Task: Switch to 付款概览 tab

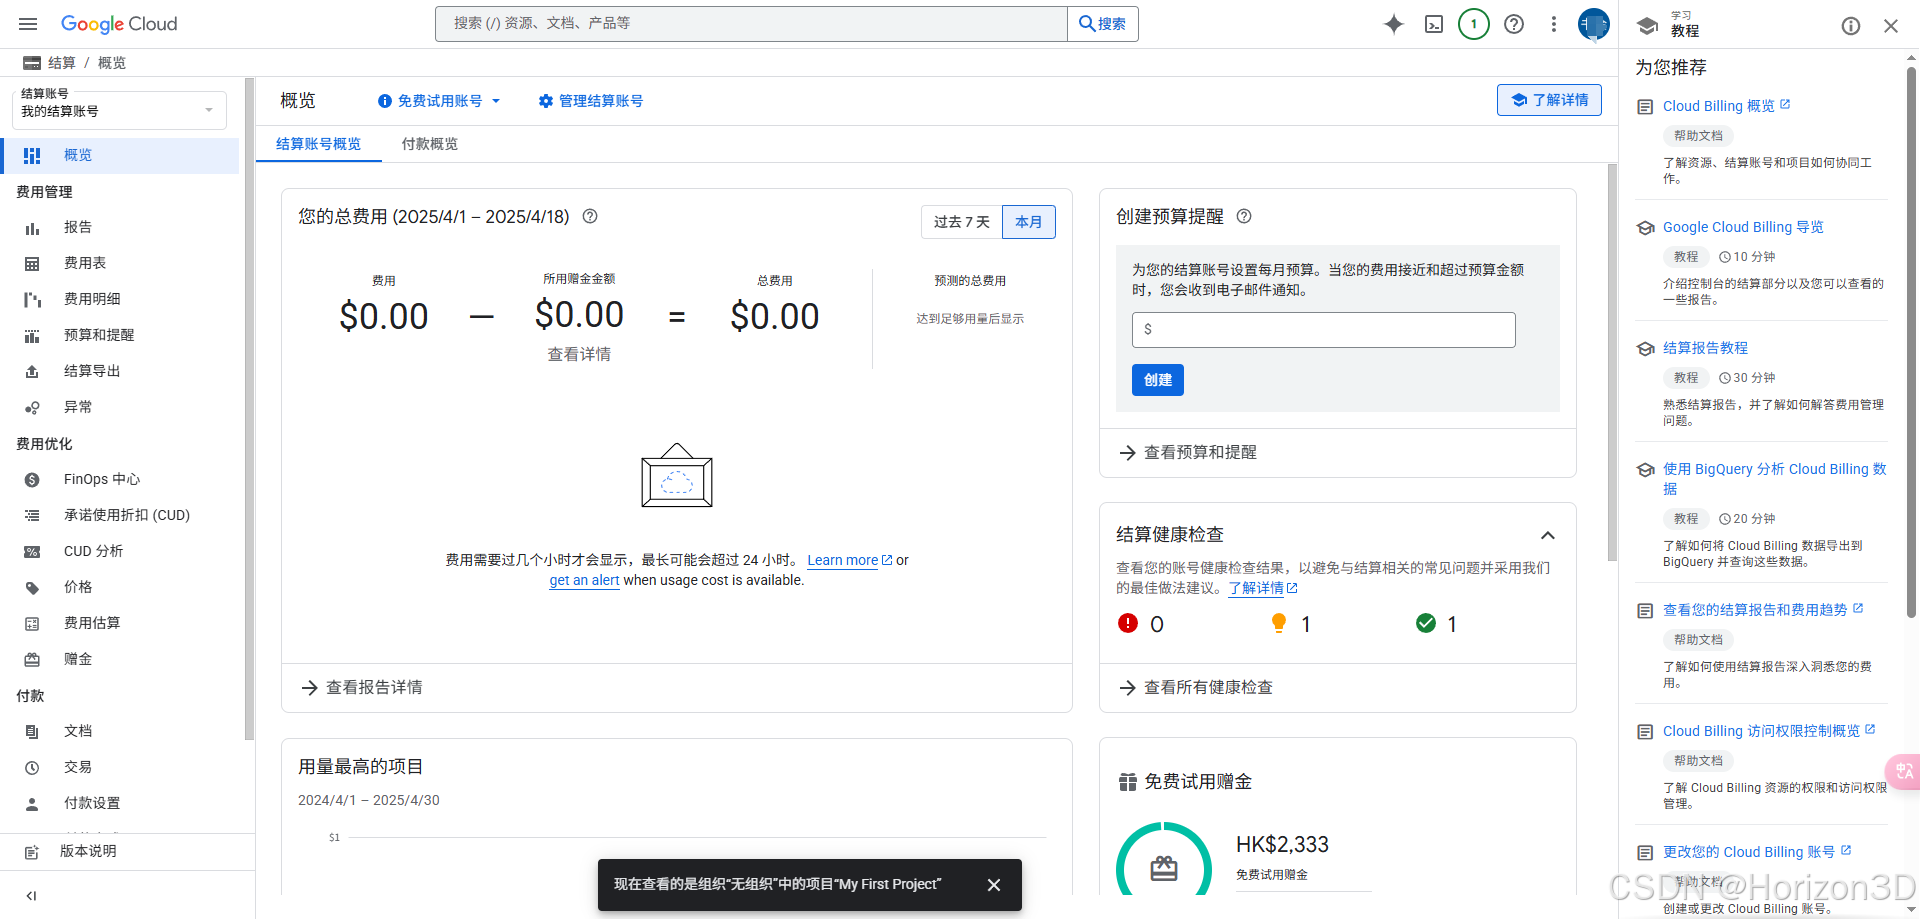Action: (430, 144)
